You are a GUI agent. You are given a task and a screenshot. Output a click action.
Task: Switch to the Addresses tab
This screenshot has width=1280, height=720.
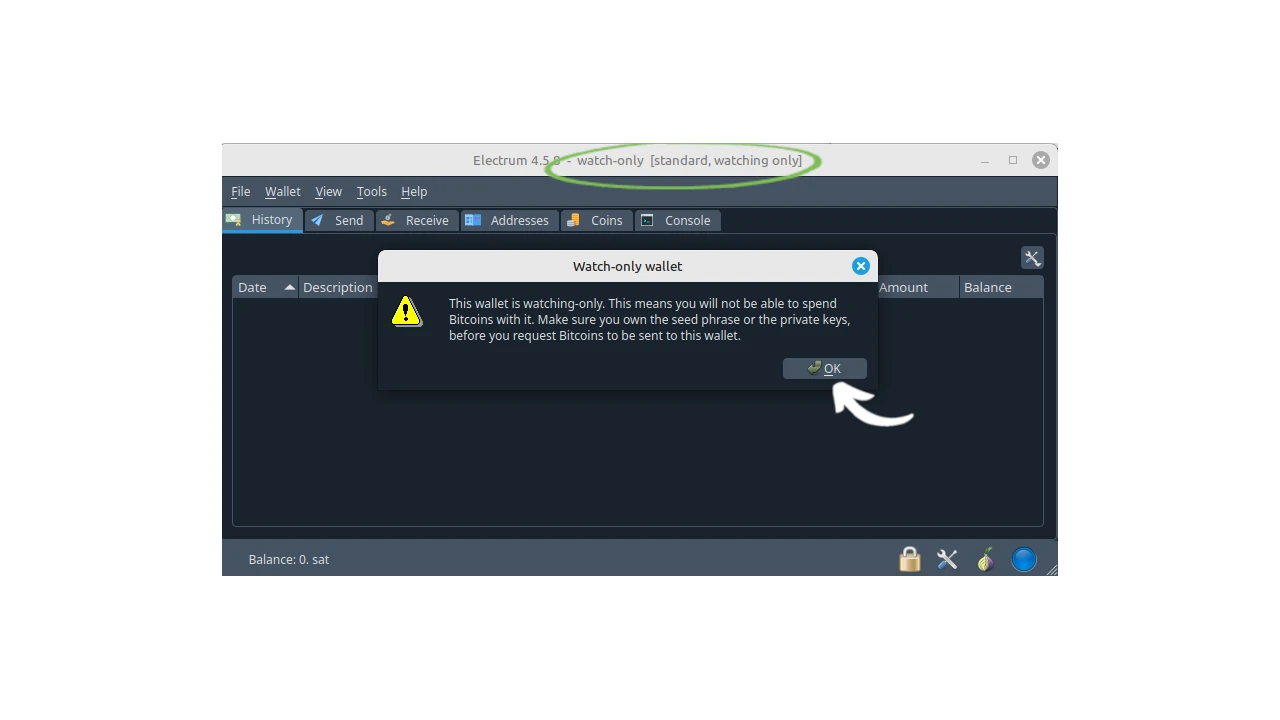pos(508,221)
